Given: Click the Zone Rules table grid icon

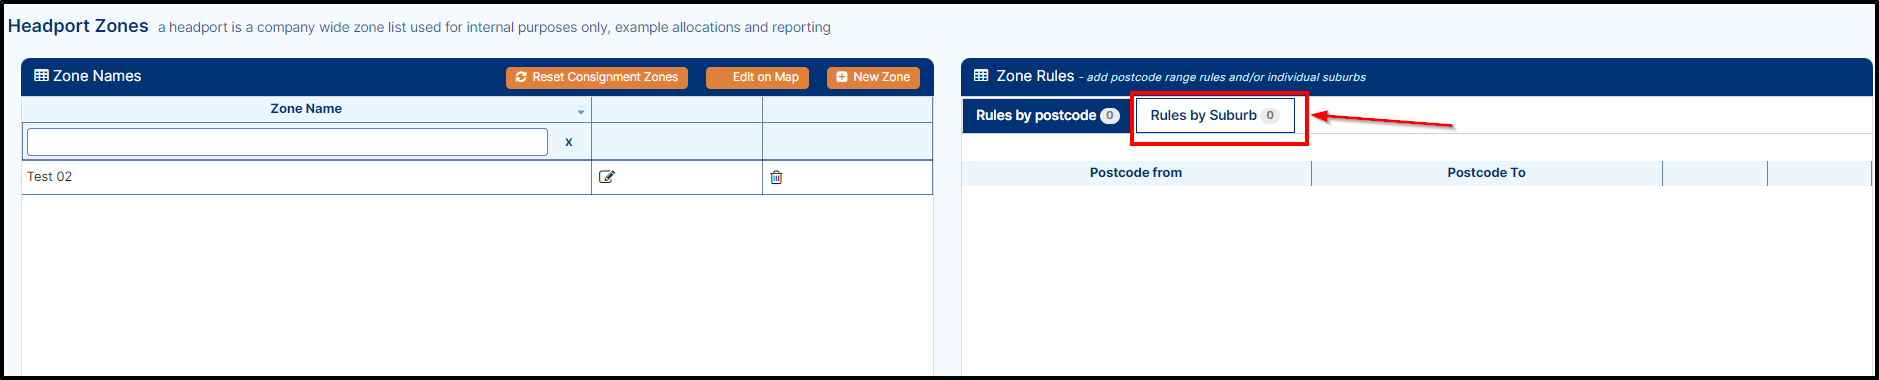Looking at the screenshot, I should pyautogui.click(x=981, y=75).
